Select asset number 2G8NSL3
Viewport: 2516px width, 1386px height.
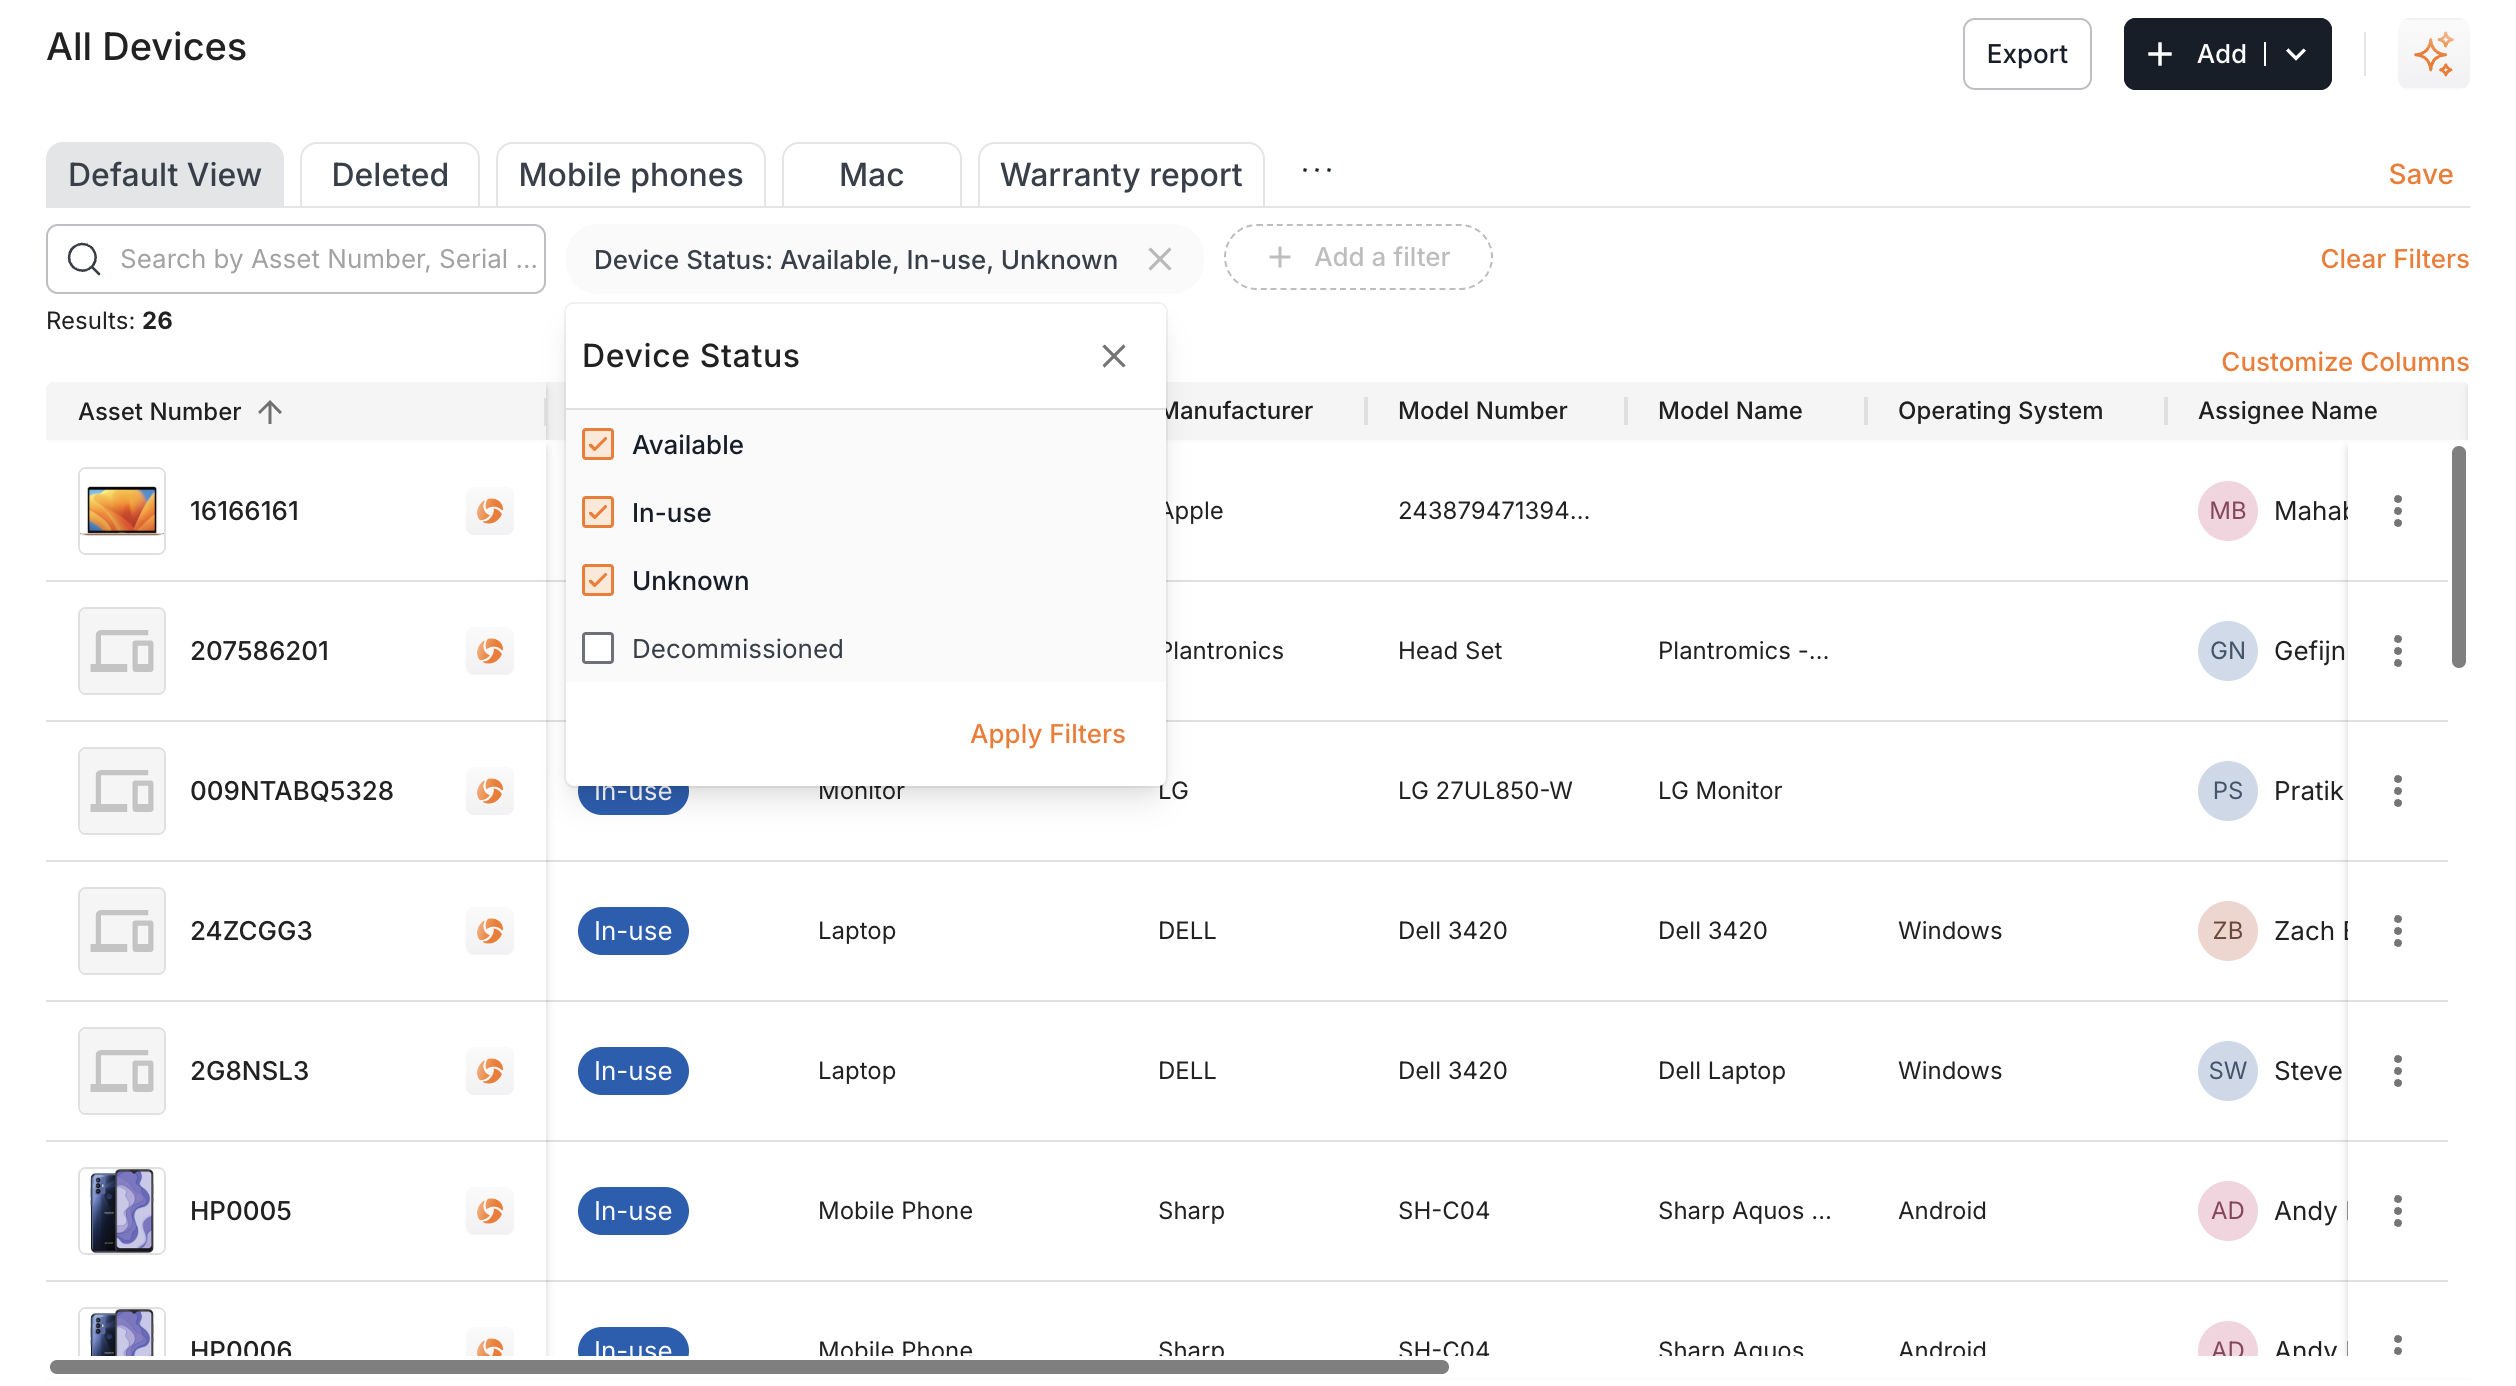click(x=249, y=1071)
